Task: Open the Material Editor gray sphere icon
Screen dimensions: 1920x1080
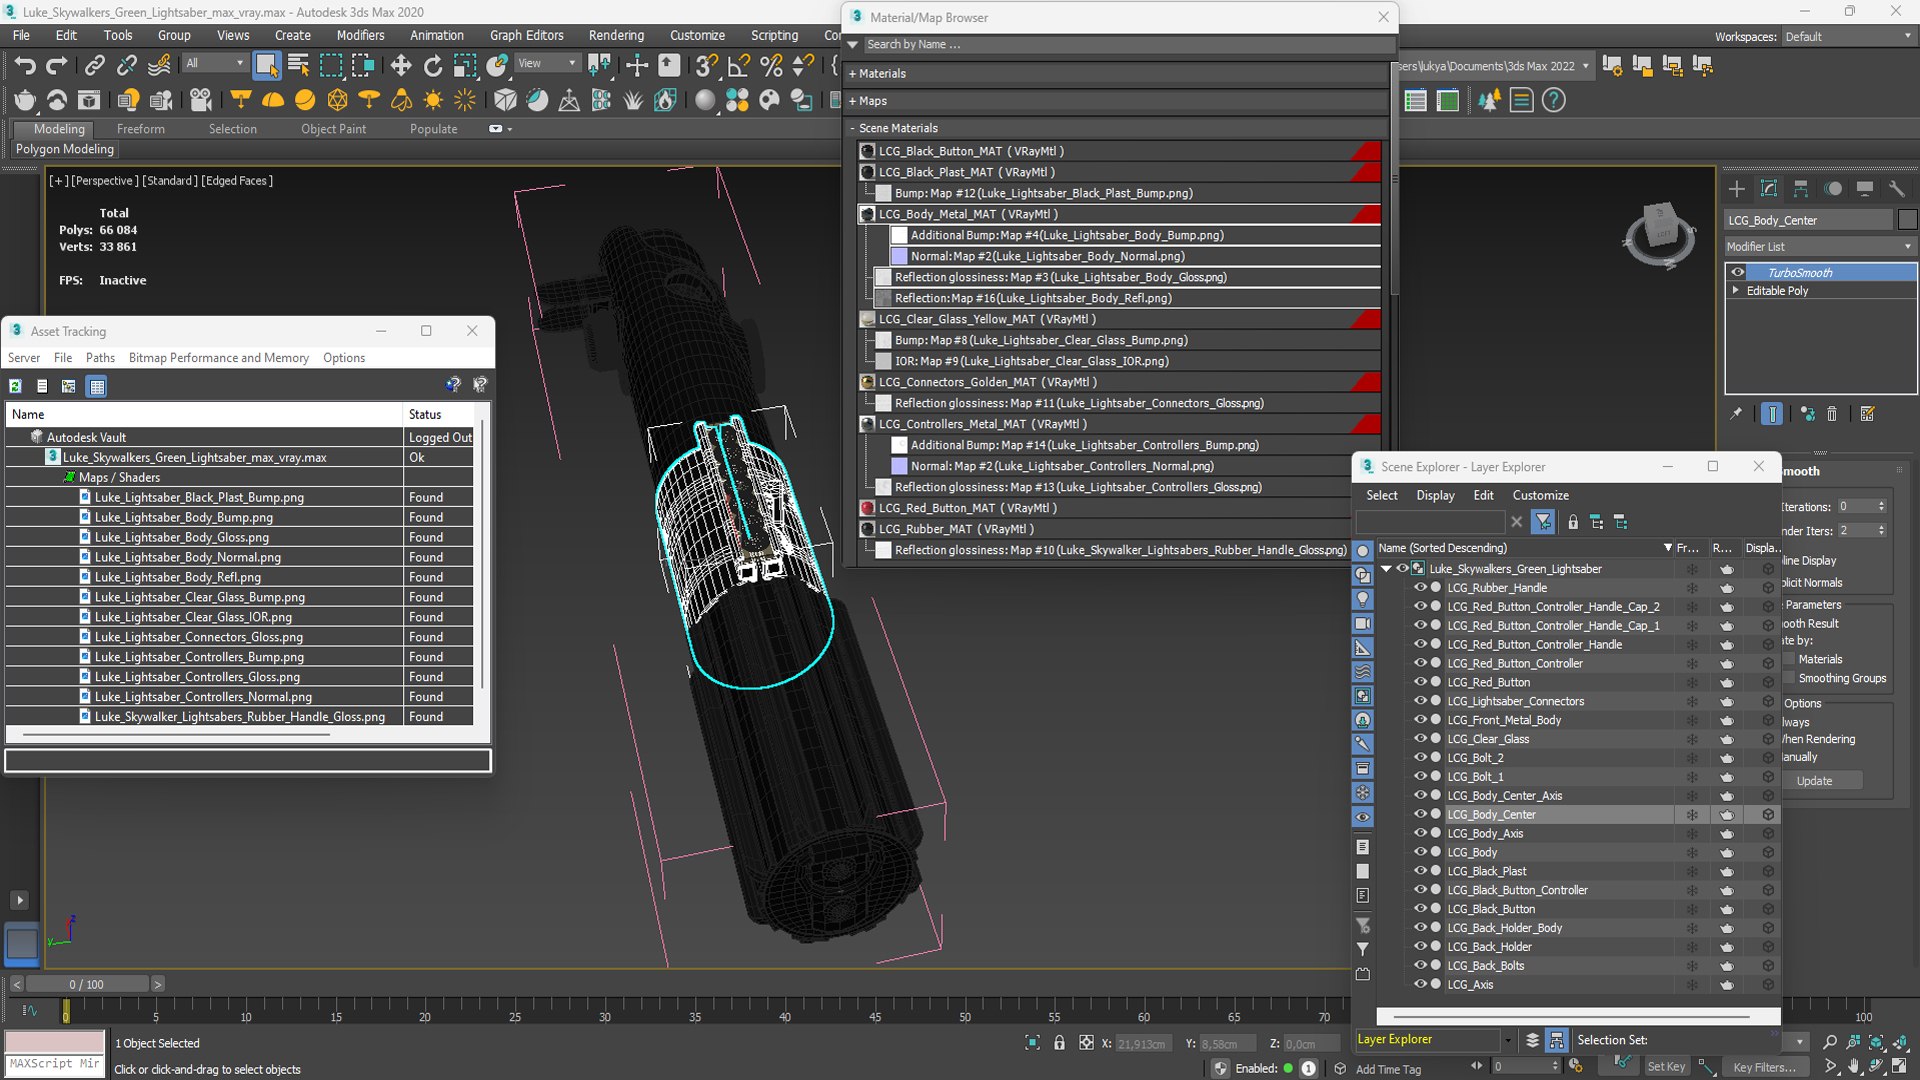Action: (705, 100)
